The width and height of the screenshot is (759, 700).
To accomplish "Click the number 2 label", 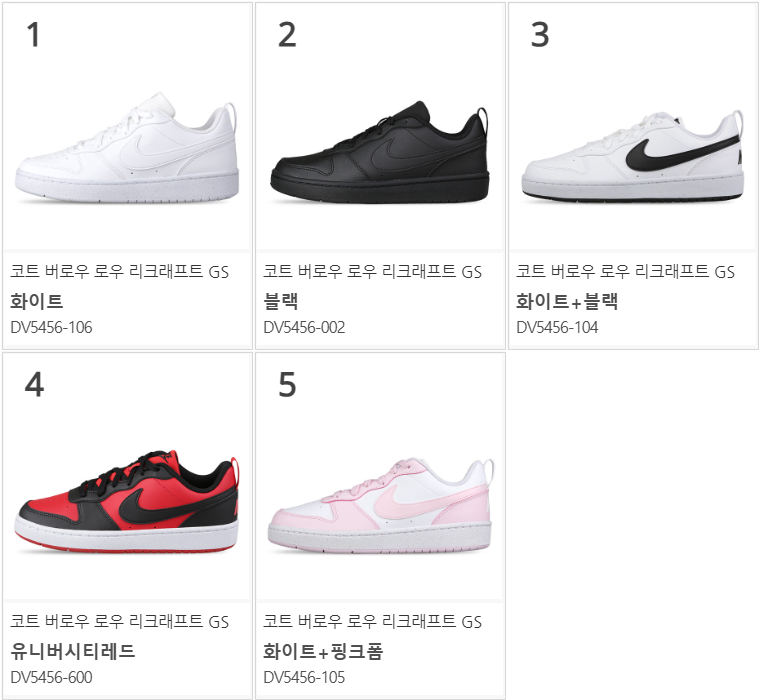I will (x=287, y=35).
